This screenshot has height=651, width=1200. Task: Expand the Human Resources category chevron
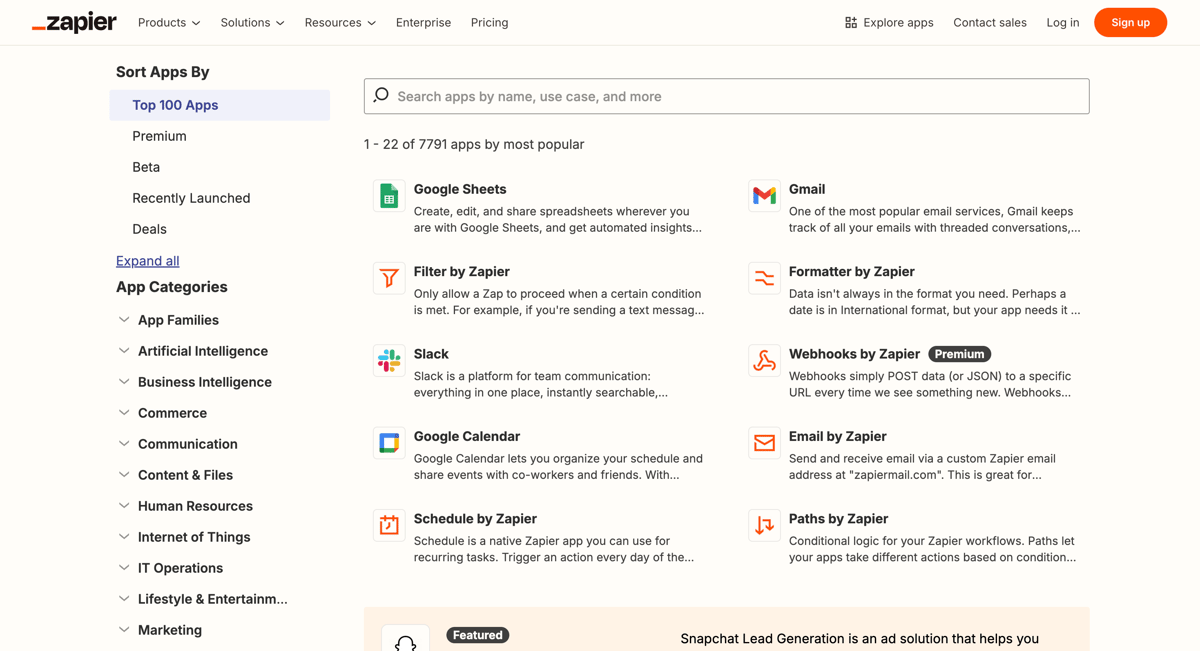(124, 506)
